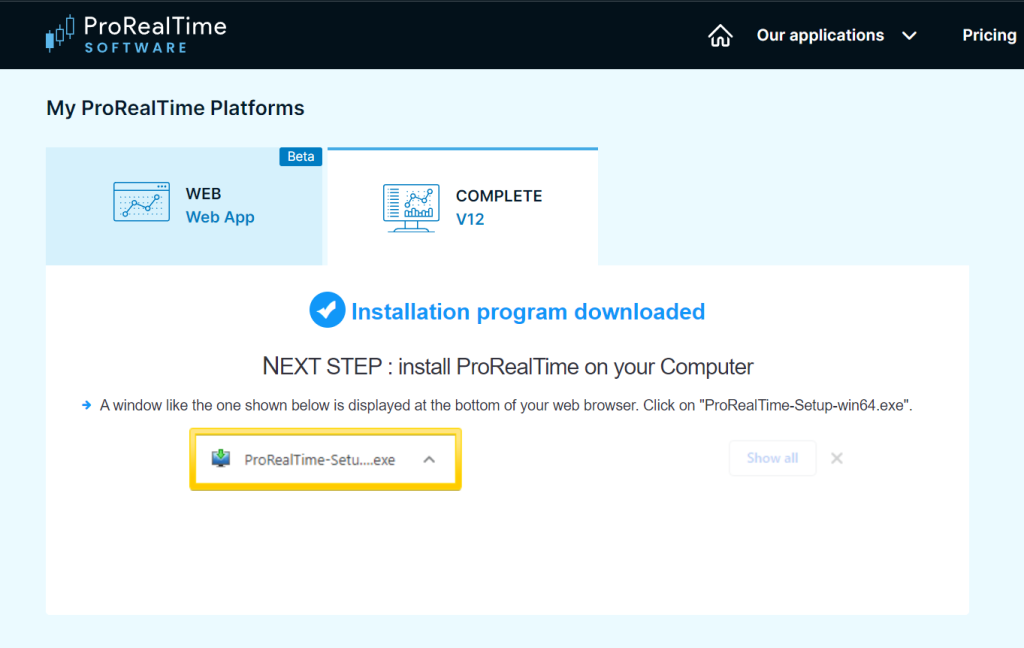Click the installer file icon in download bar
The image size is (1024, 648).
coord(221,459)
